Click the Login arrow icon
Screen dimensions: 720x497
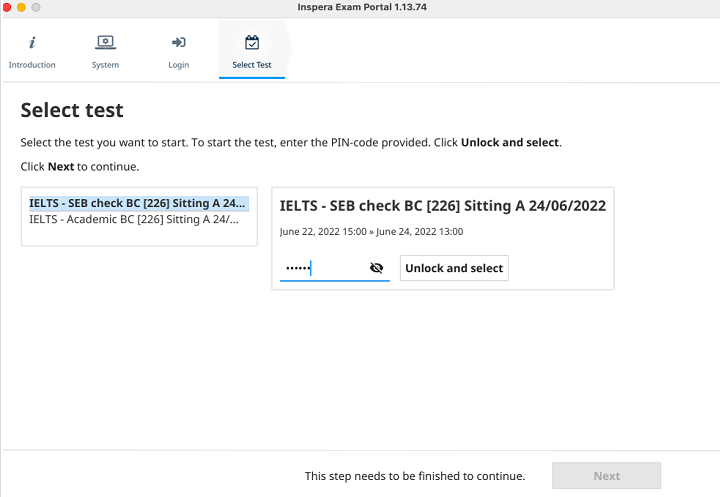[x=179, y=42]
